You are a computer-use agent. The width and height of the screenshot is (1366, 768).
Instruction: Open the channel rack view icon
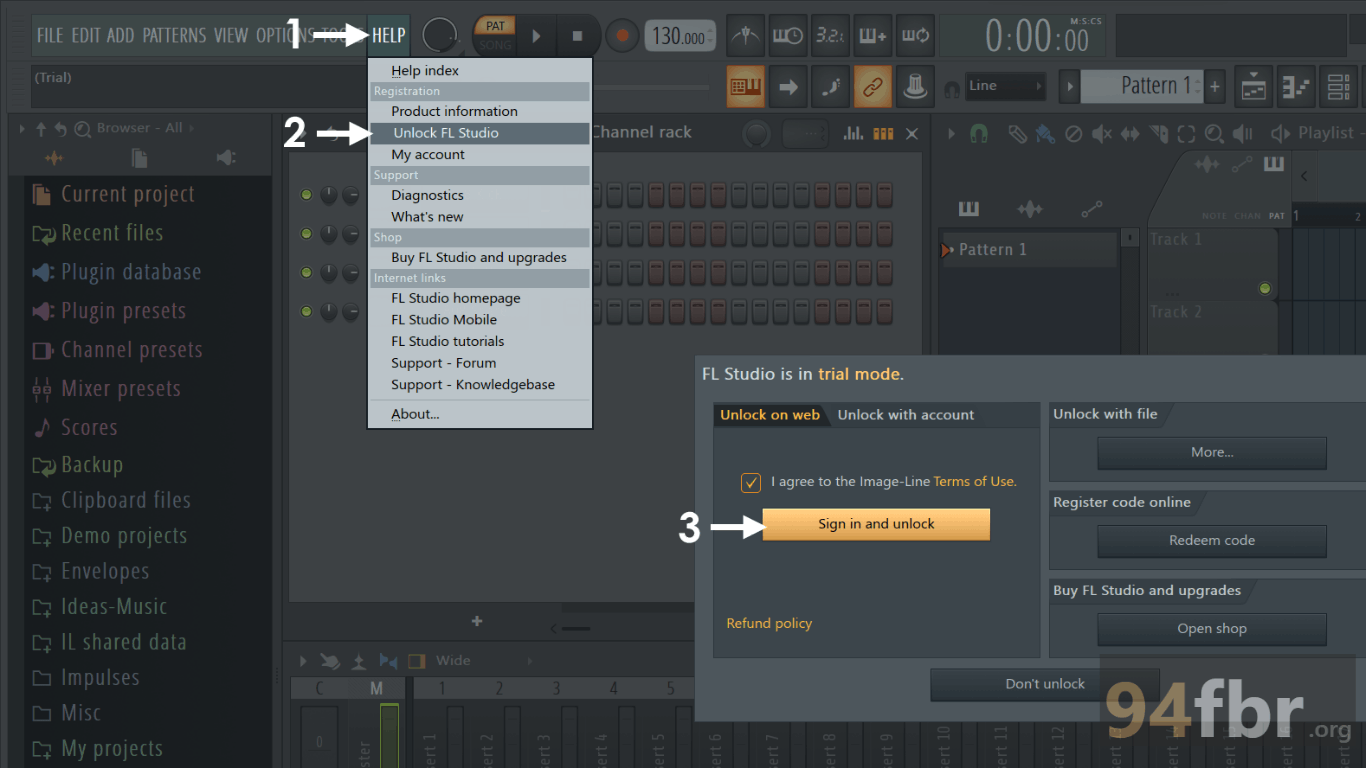[1338, 87]
